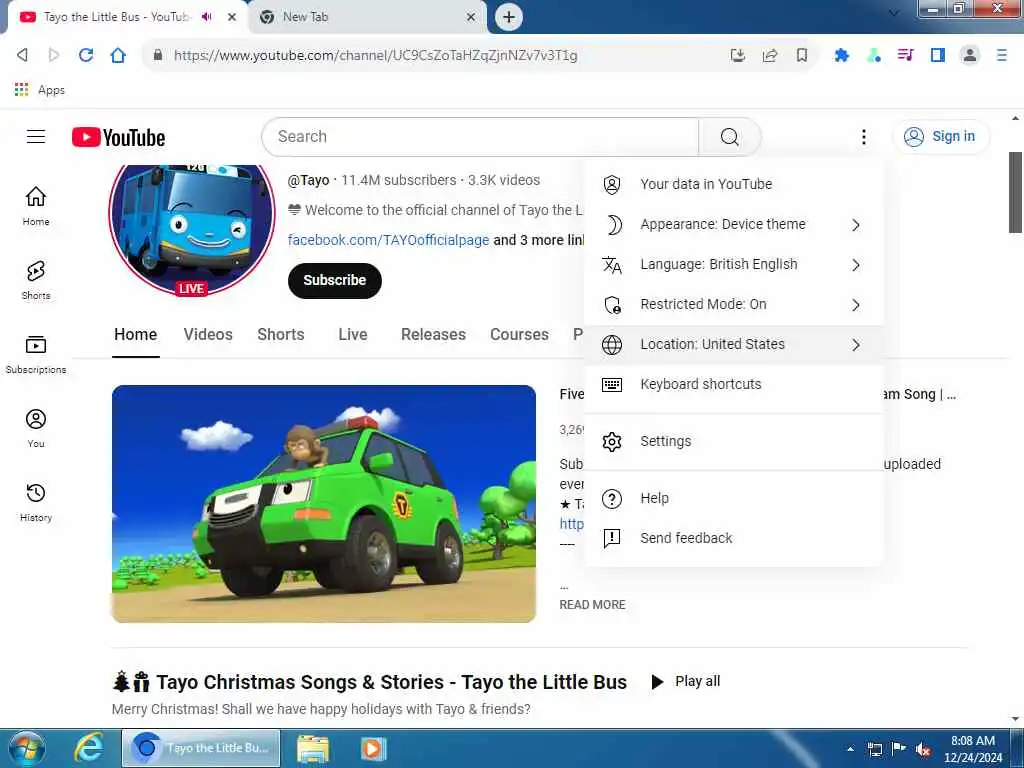This screenshot has height=768, width=1024.
Task: Expand the Location: United States submenu
Action: pyautogui.click(x=733, y=344)
